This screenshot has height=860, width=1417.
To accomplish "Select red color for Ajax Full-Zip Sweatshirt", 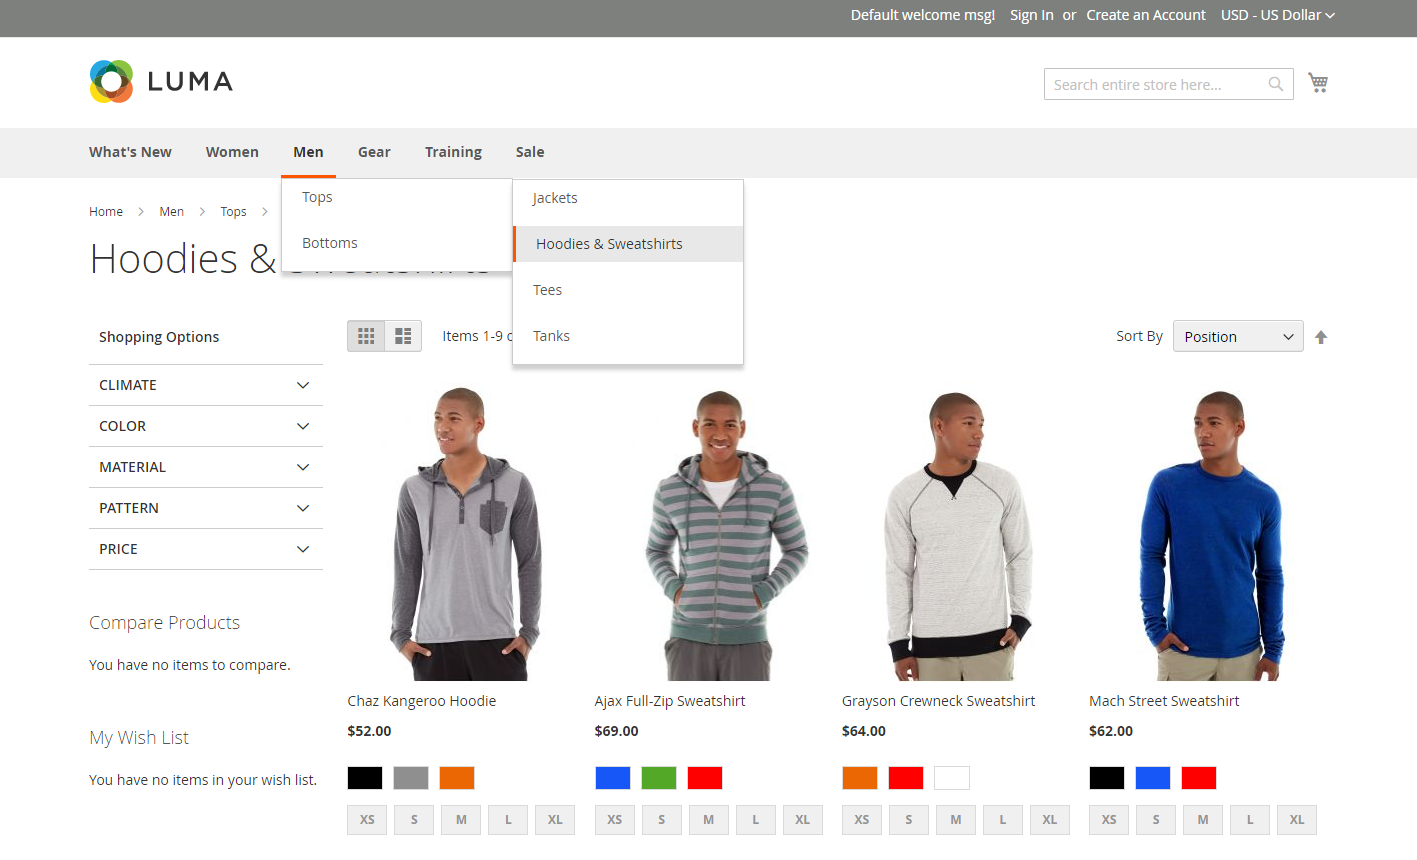I will (705, 778).
